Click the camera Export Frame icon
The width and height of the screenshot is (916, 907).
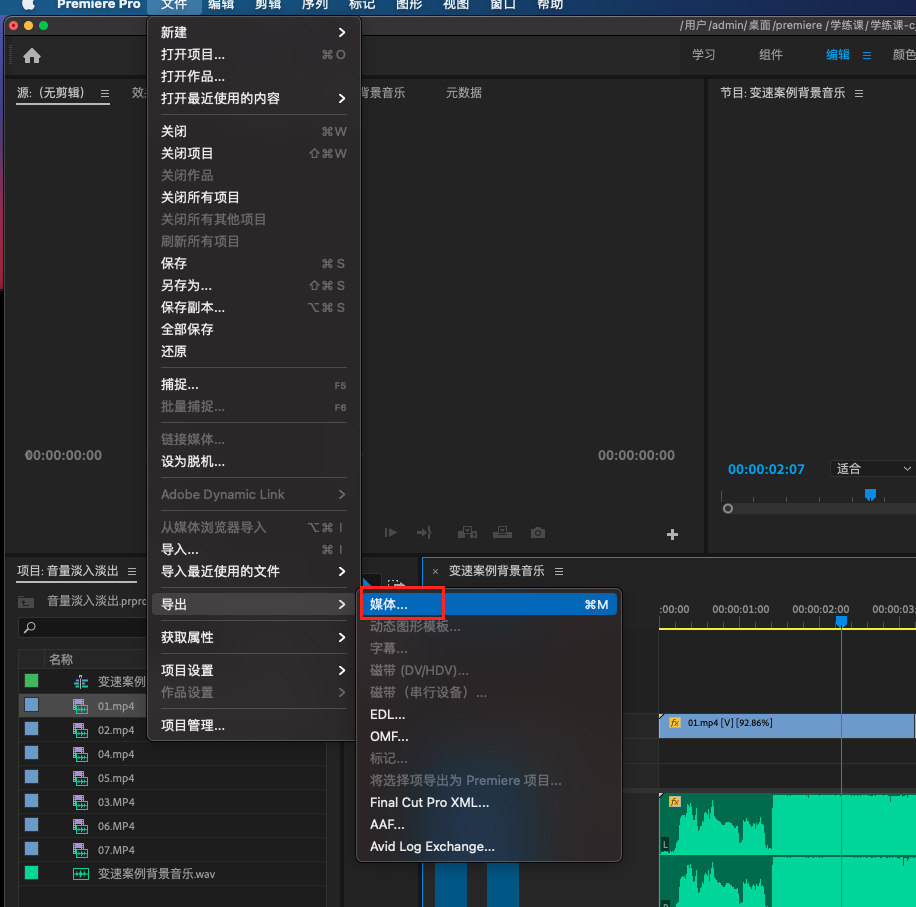pos(538,533)
